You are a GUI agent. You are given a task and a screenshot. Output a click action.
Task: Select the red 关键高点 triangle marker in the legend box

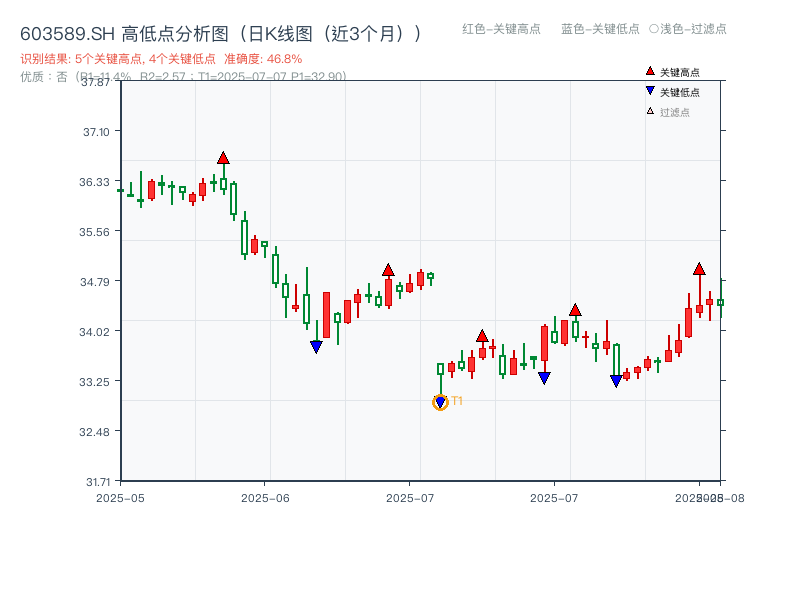coord(650,70)
